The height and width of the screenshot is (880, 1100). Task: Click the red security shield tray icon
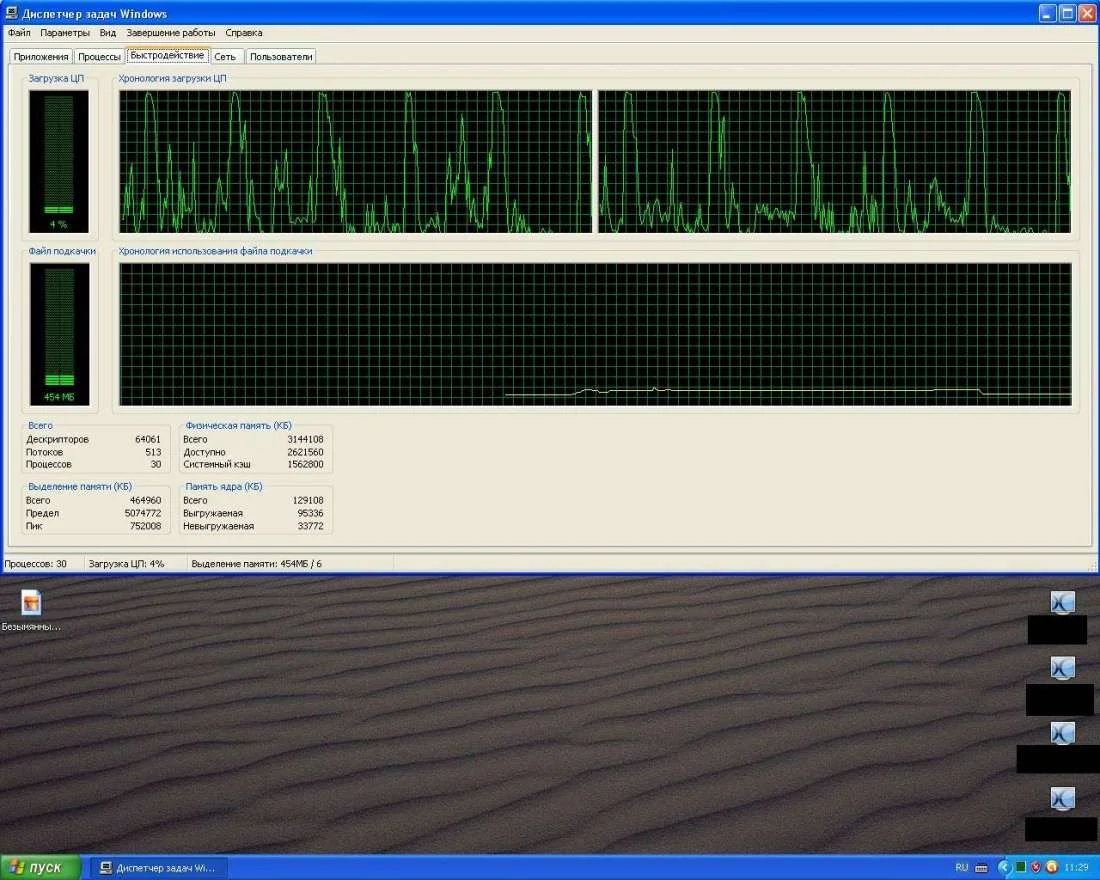tap(1036, 867)
